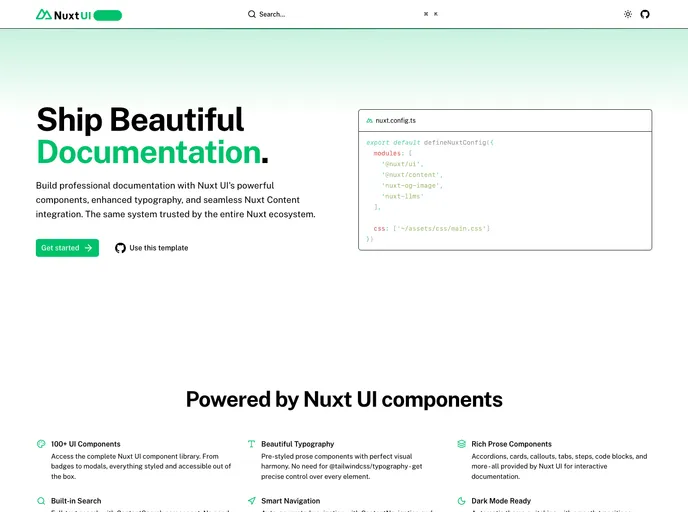Click the Nuxt UI logo
This screenshot has width=688, height=512.
[x=64, y=15]
